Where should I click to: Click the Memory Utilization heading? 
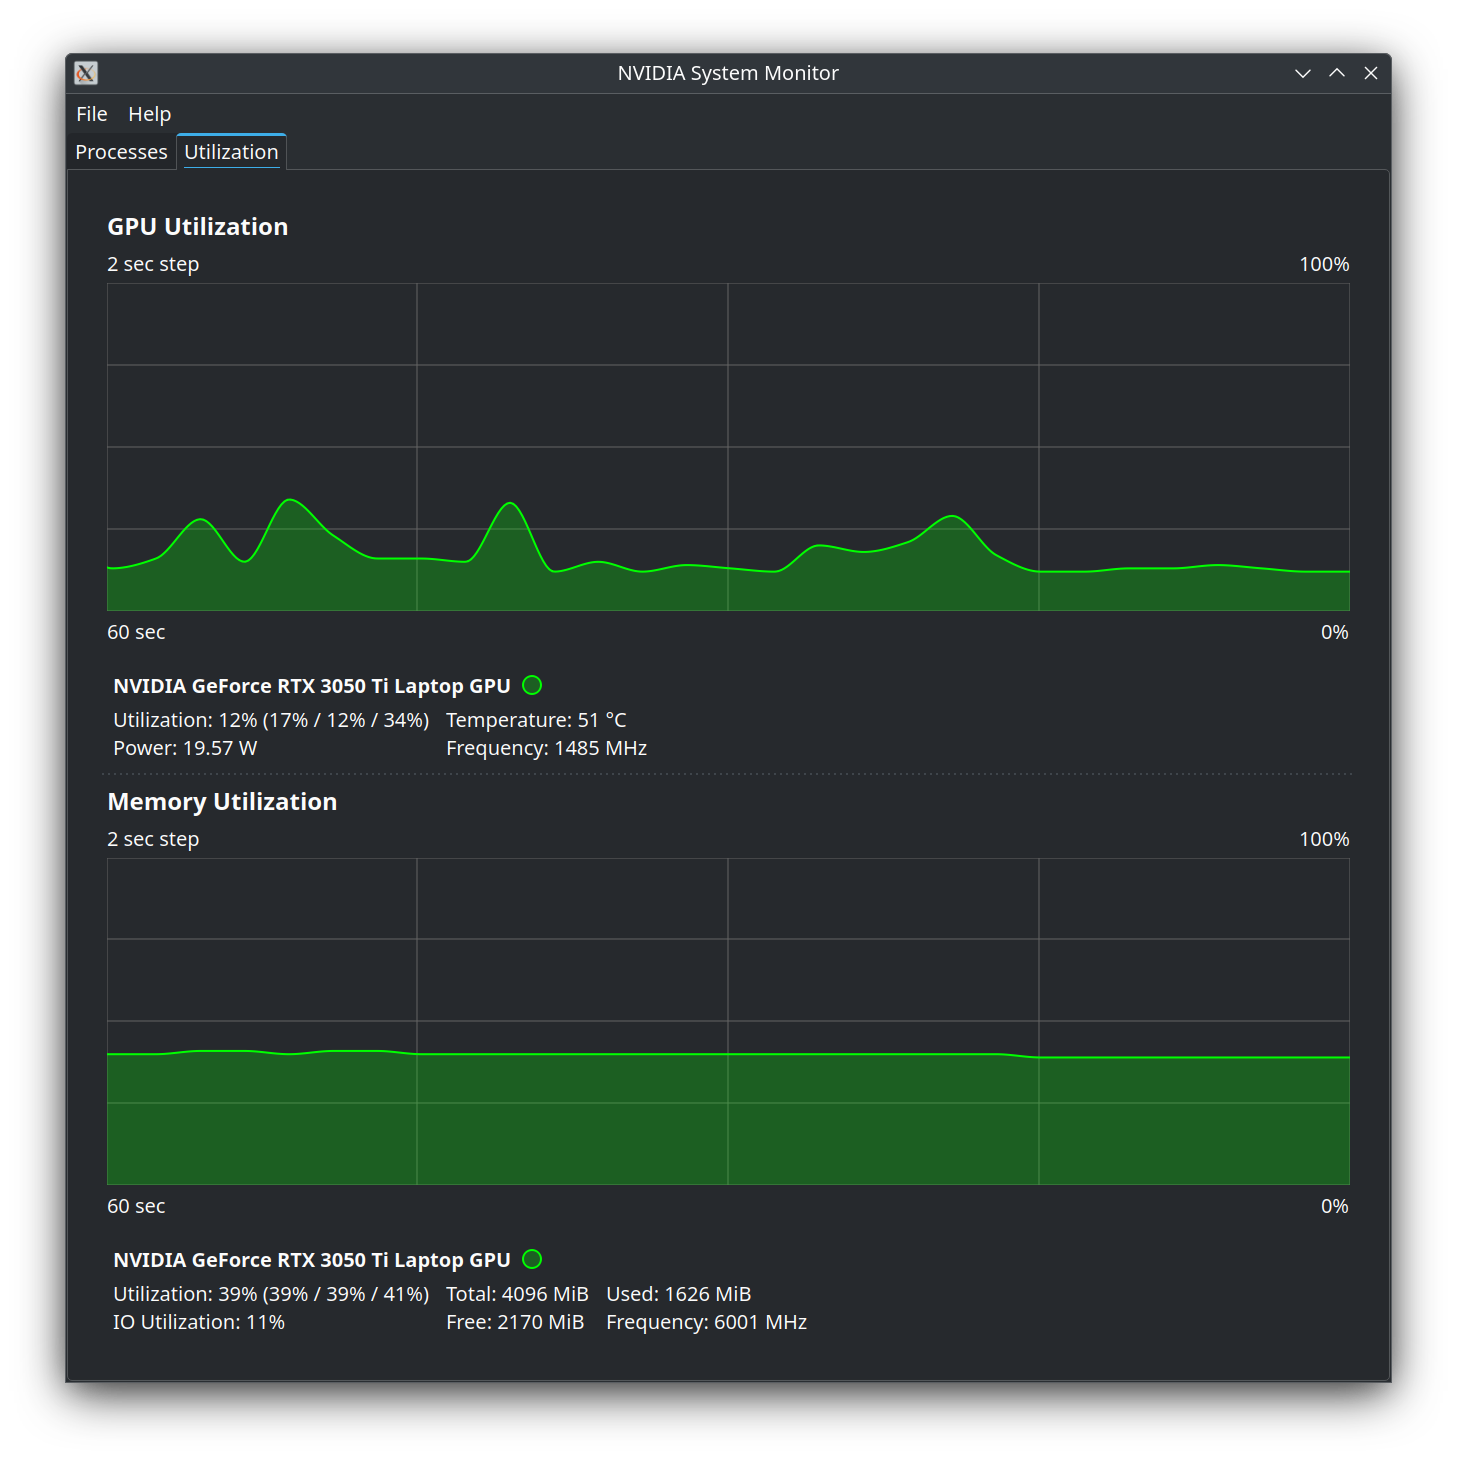pos(222,802)
